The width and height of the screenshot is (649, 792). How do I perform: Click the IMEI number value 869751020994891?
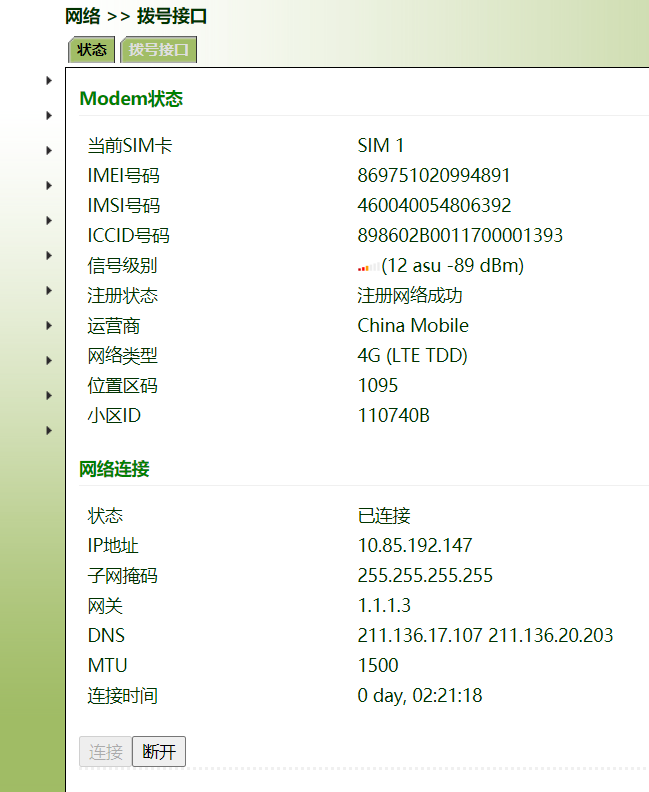434,176
